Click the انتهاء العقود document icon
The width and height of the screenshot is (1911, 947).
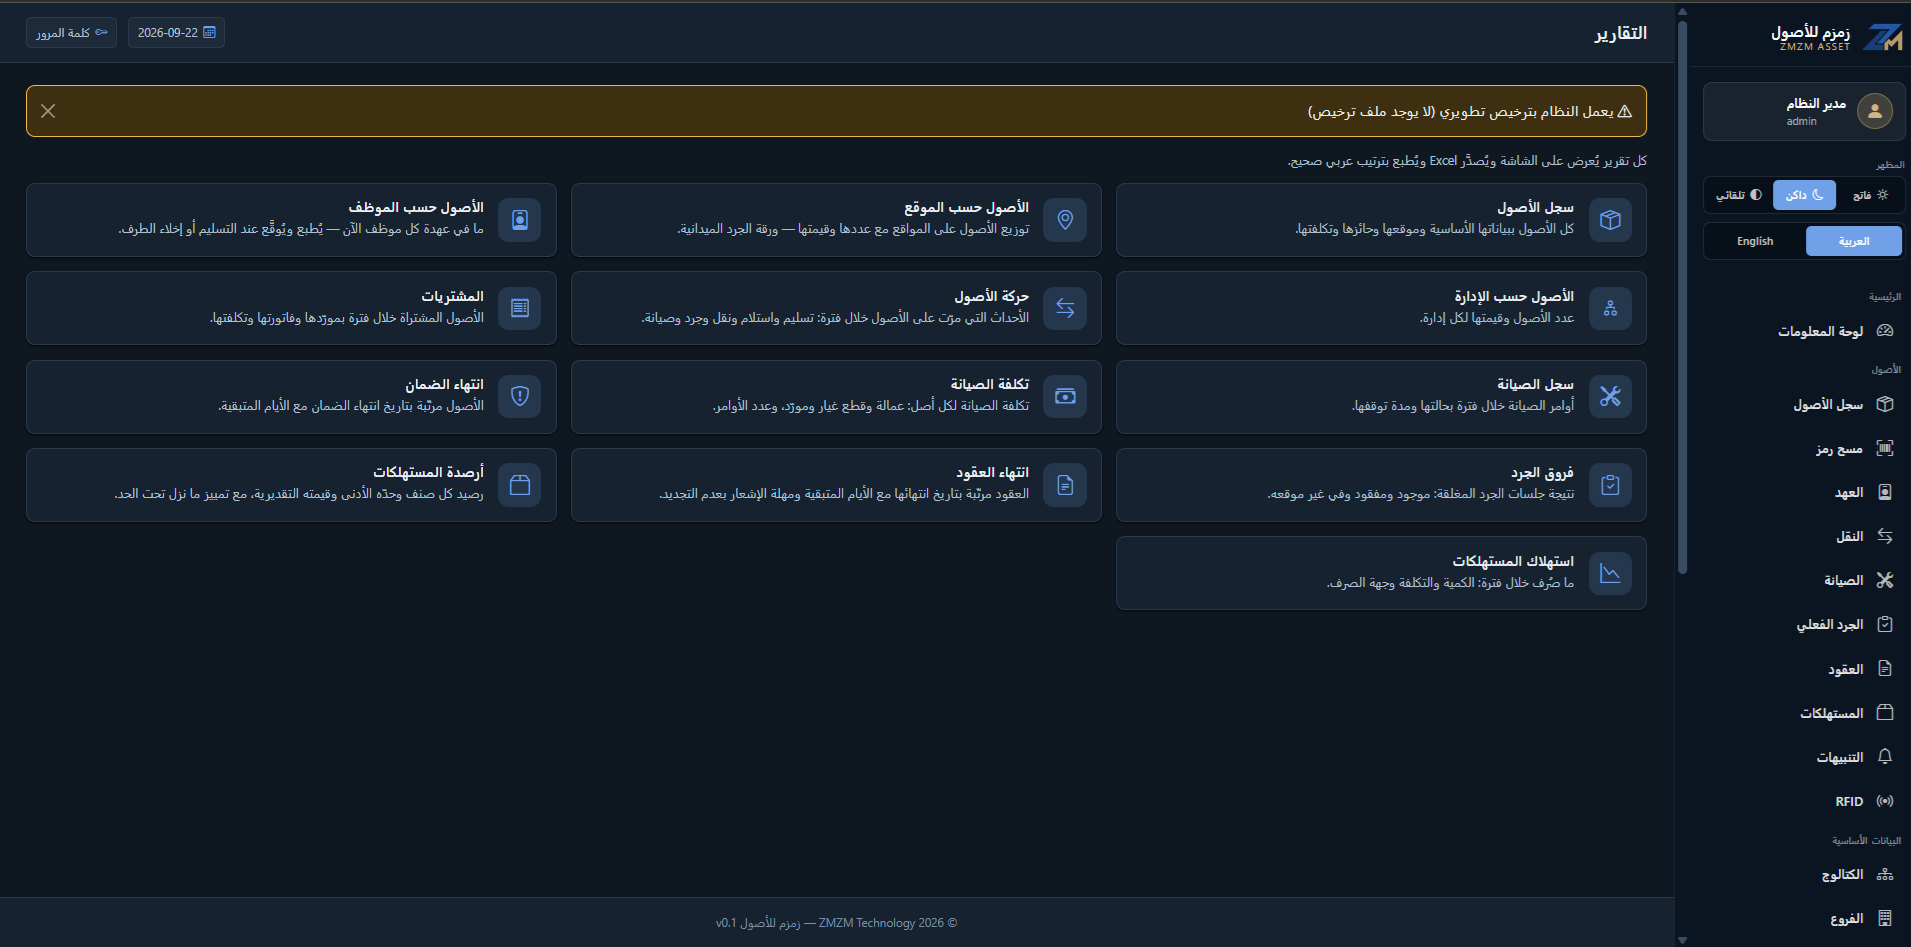pyautogui.click(x=1065, y=485)
